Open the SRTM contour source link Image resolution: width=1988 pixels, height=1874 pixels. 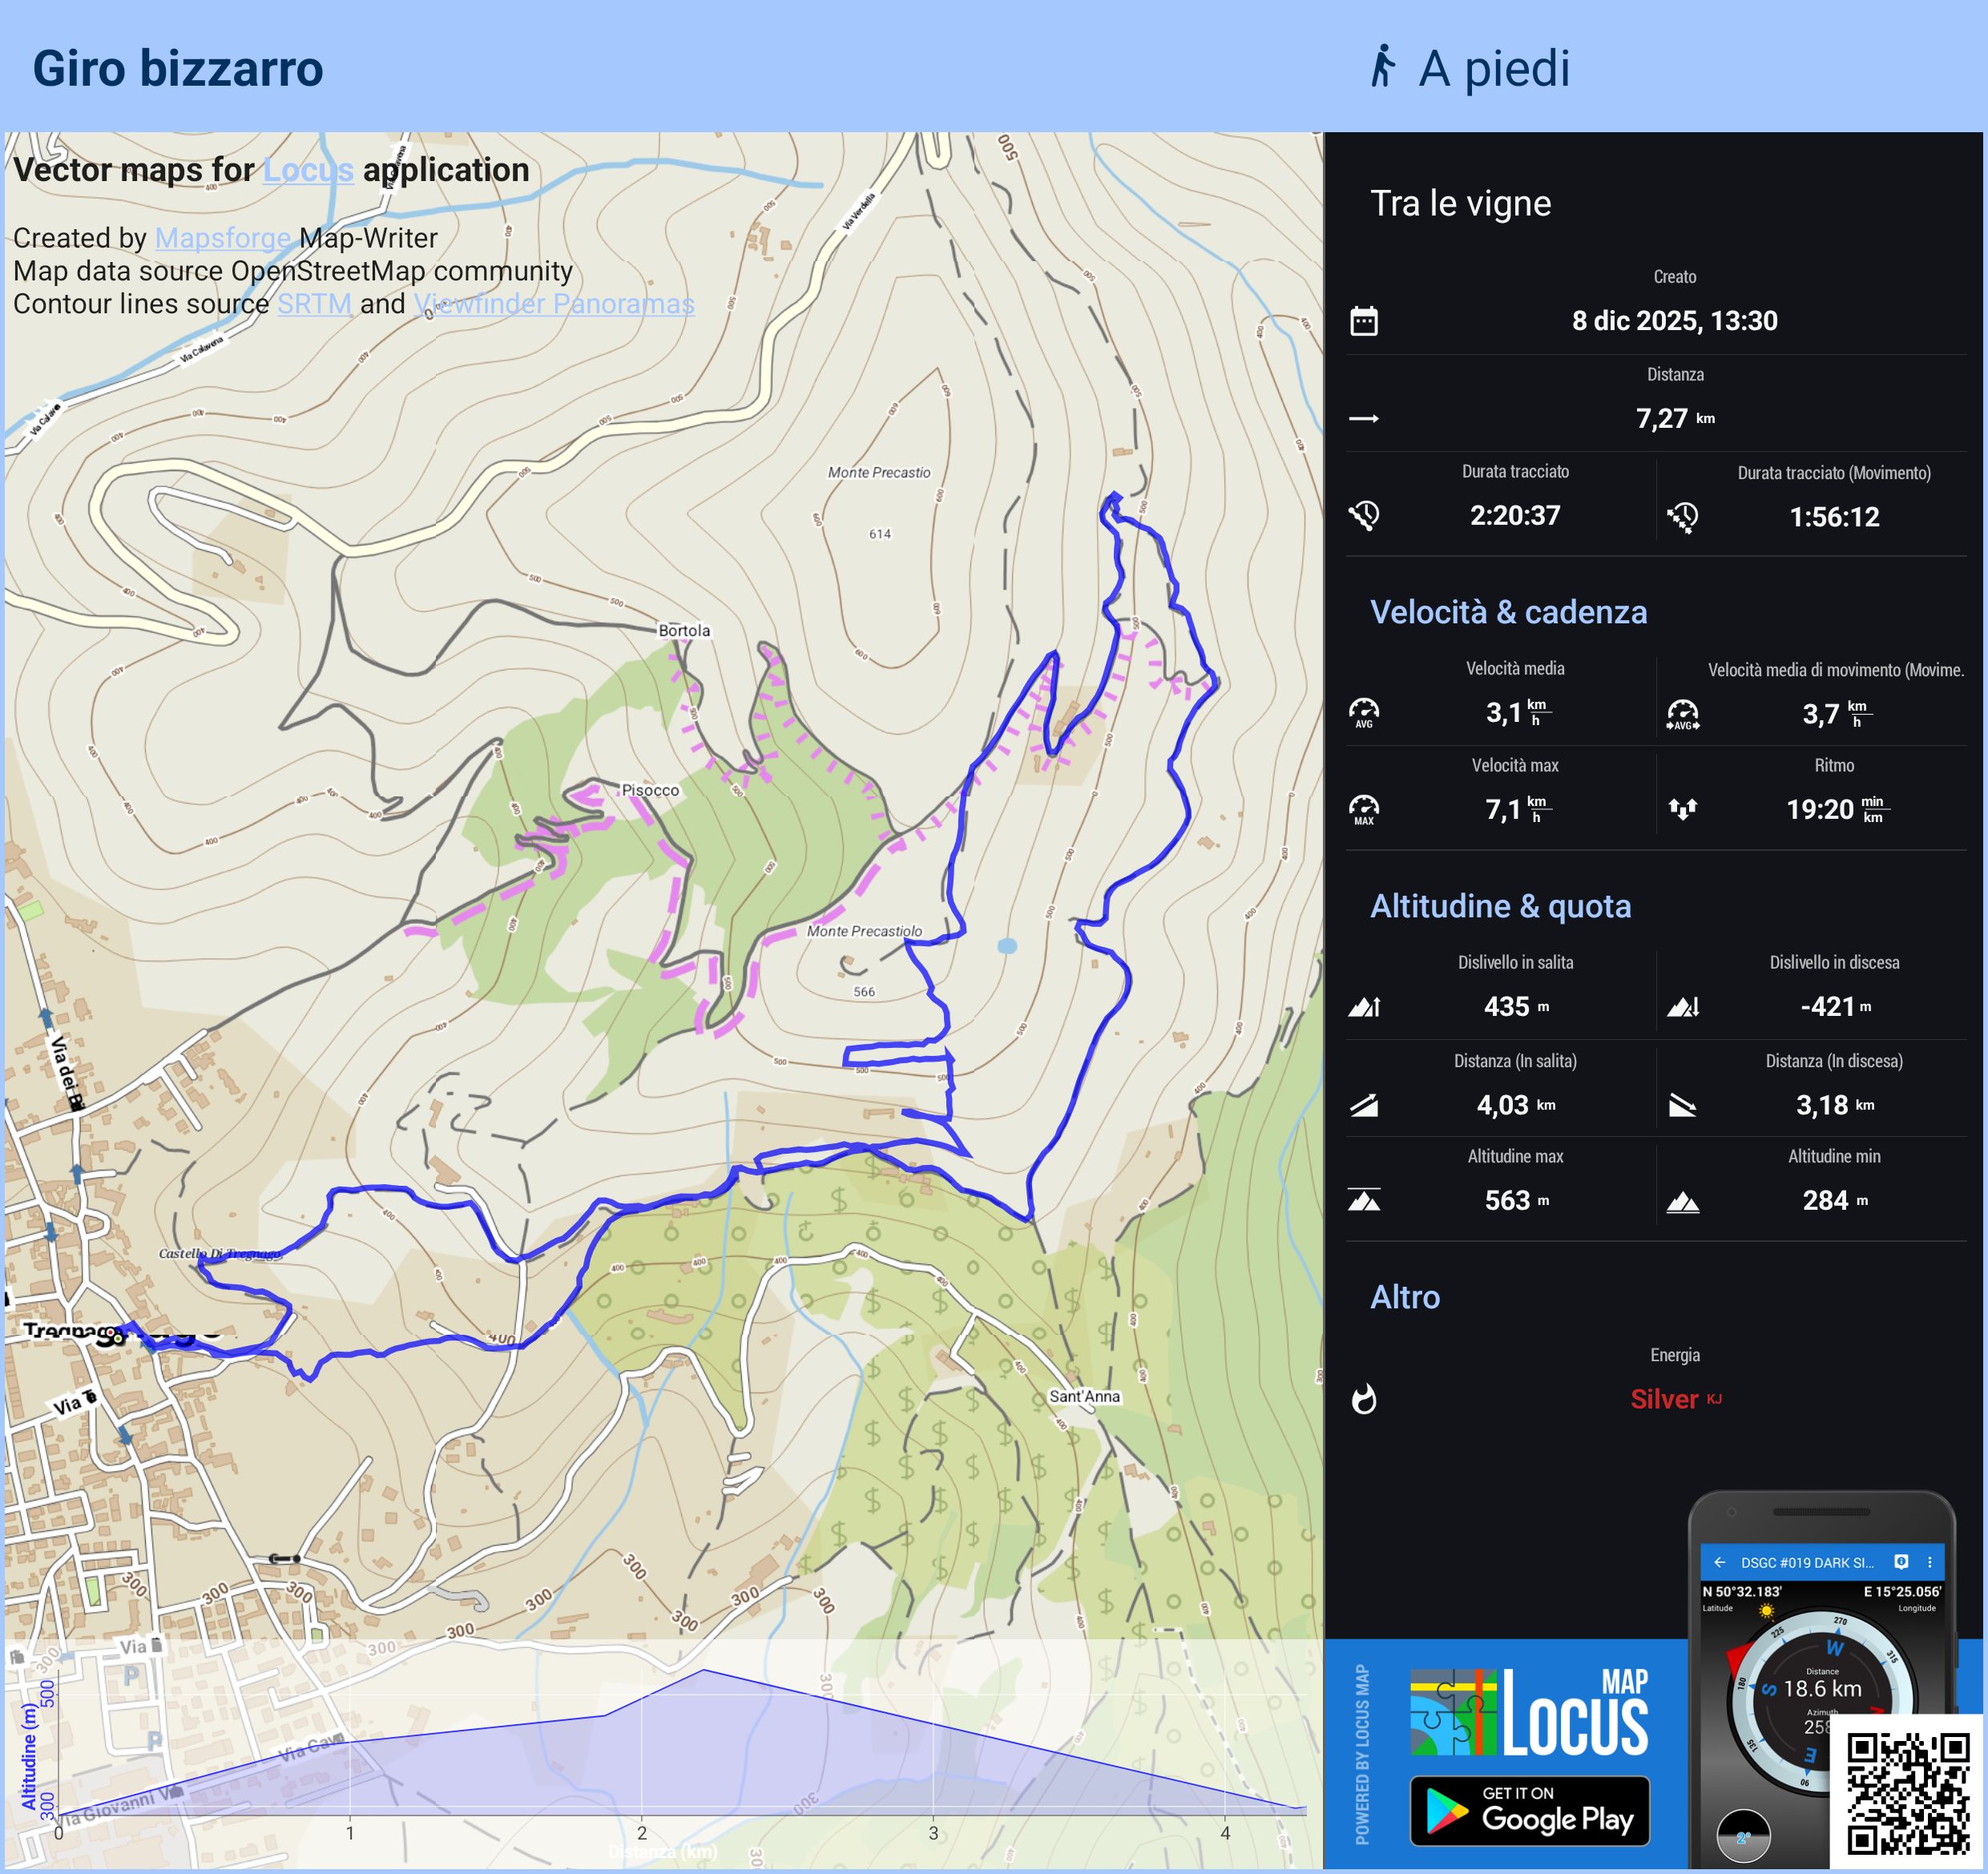(x=314, y=304)
